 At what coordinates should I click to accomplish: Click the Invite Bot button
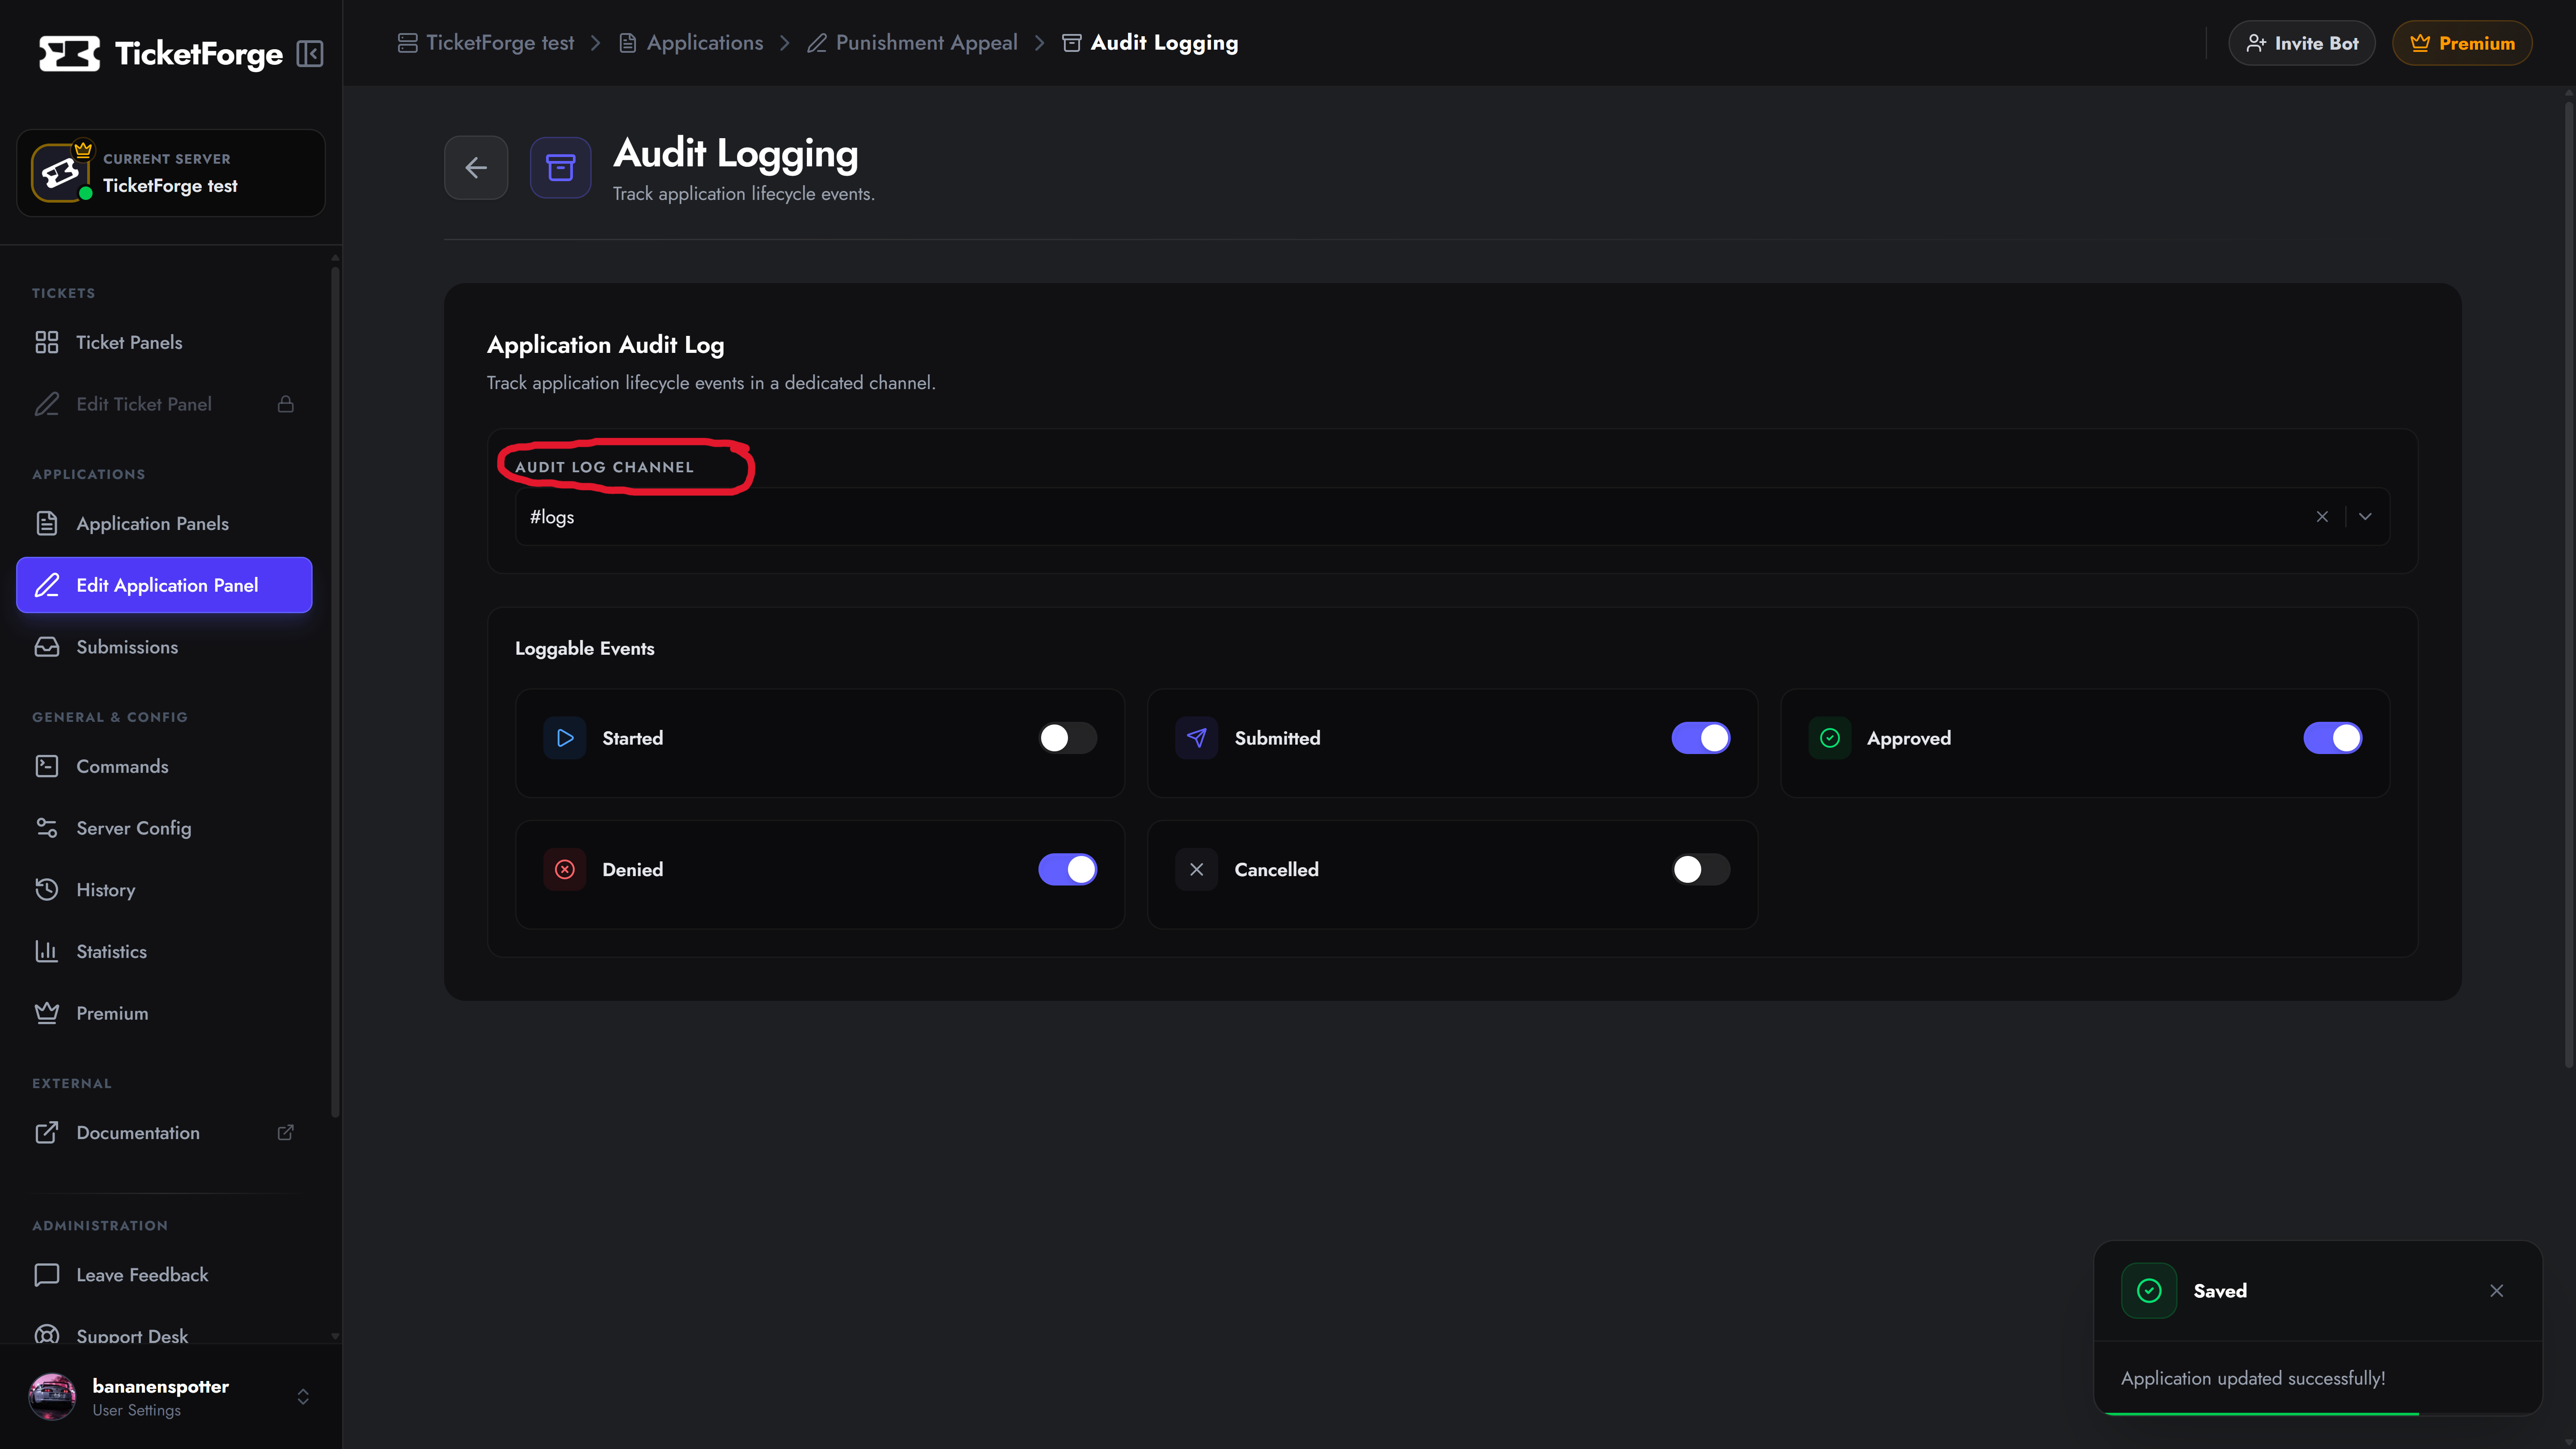[x=2301, y=43]
